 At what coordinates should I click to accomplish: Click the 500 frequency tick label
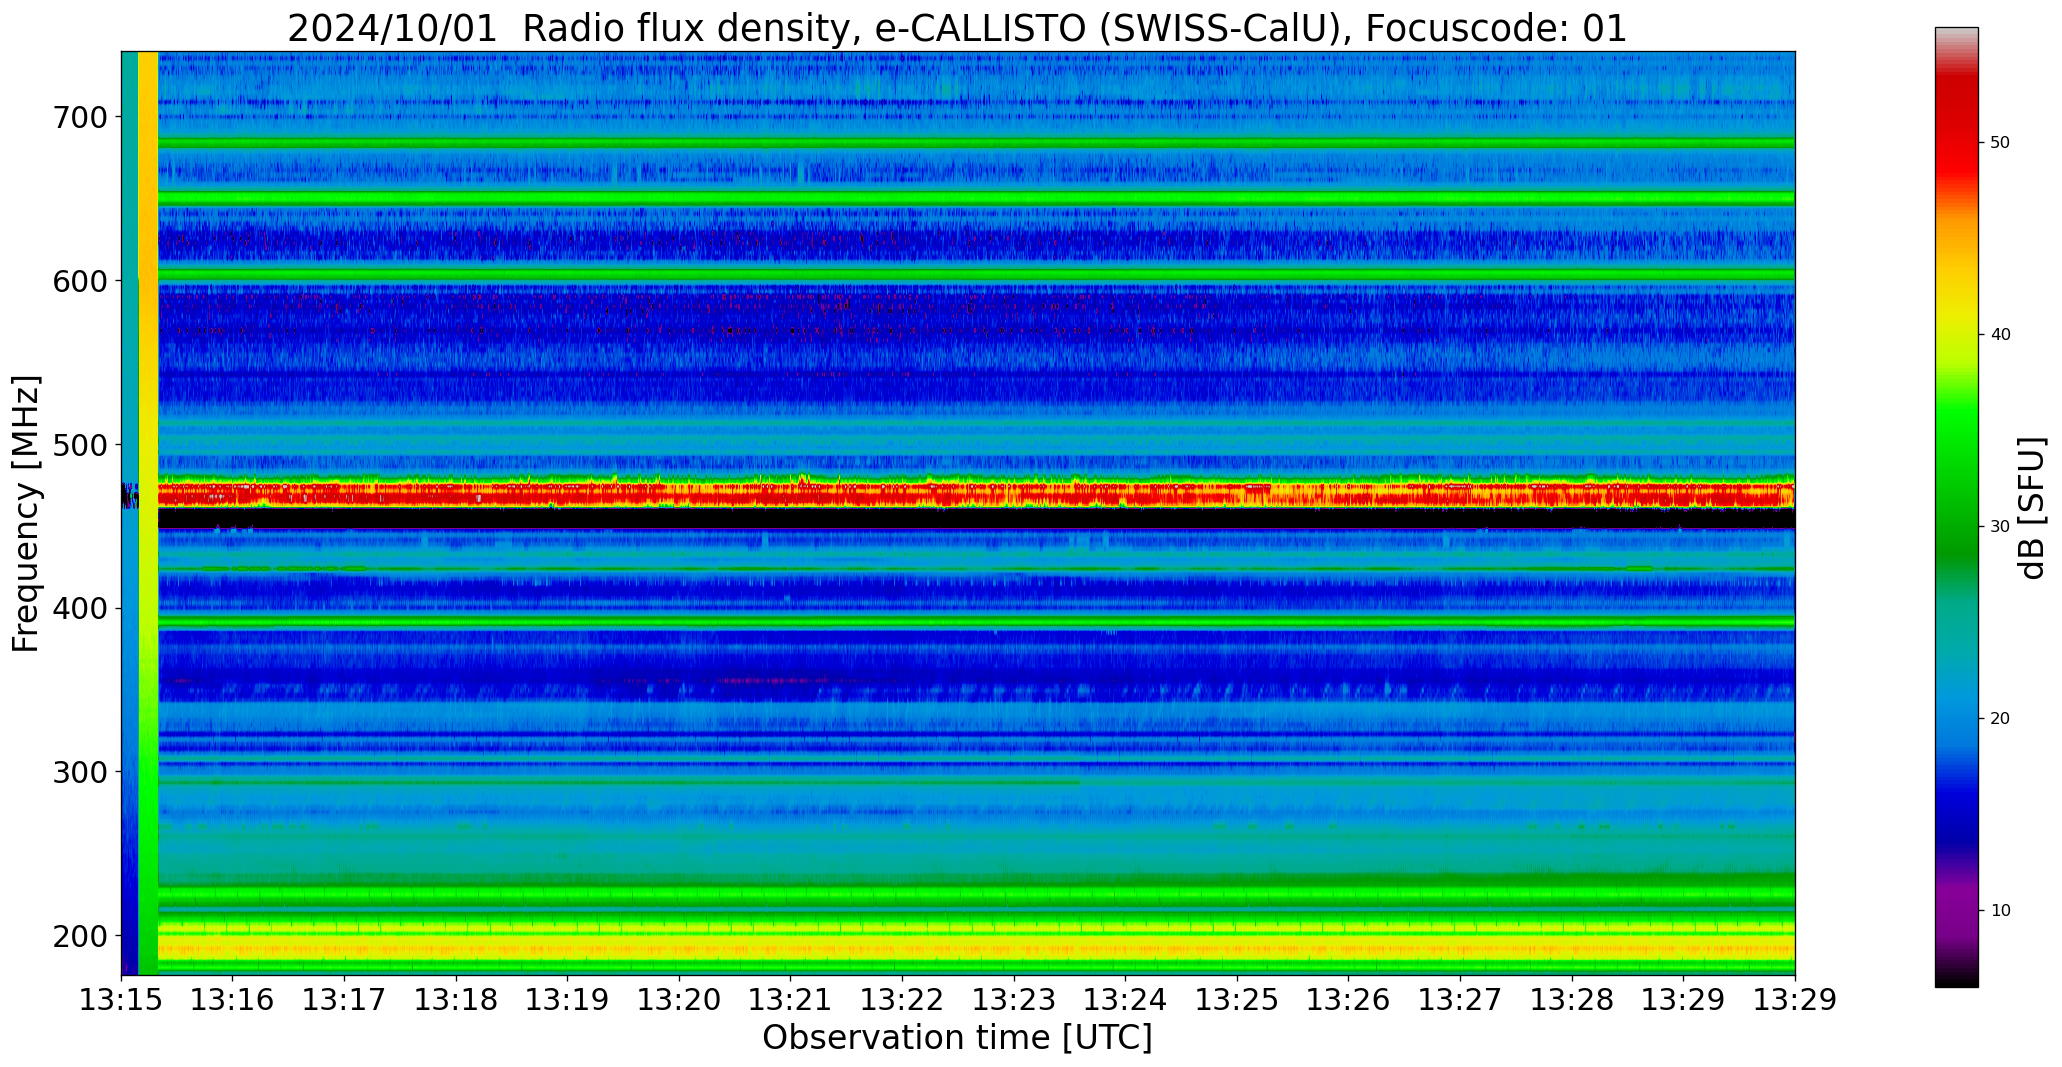point(79,445)
